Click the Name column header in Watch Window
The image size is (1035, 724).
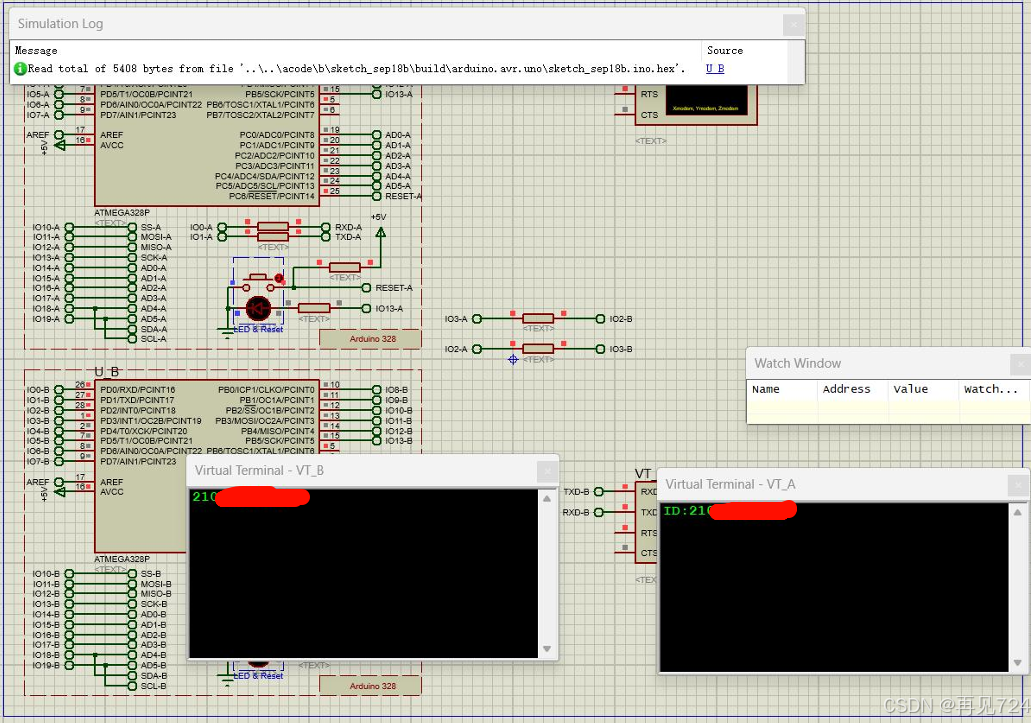(x=766, y=389)
